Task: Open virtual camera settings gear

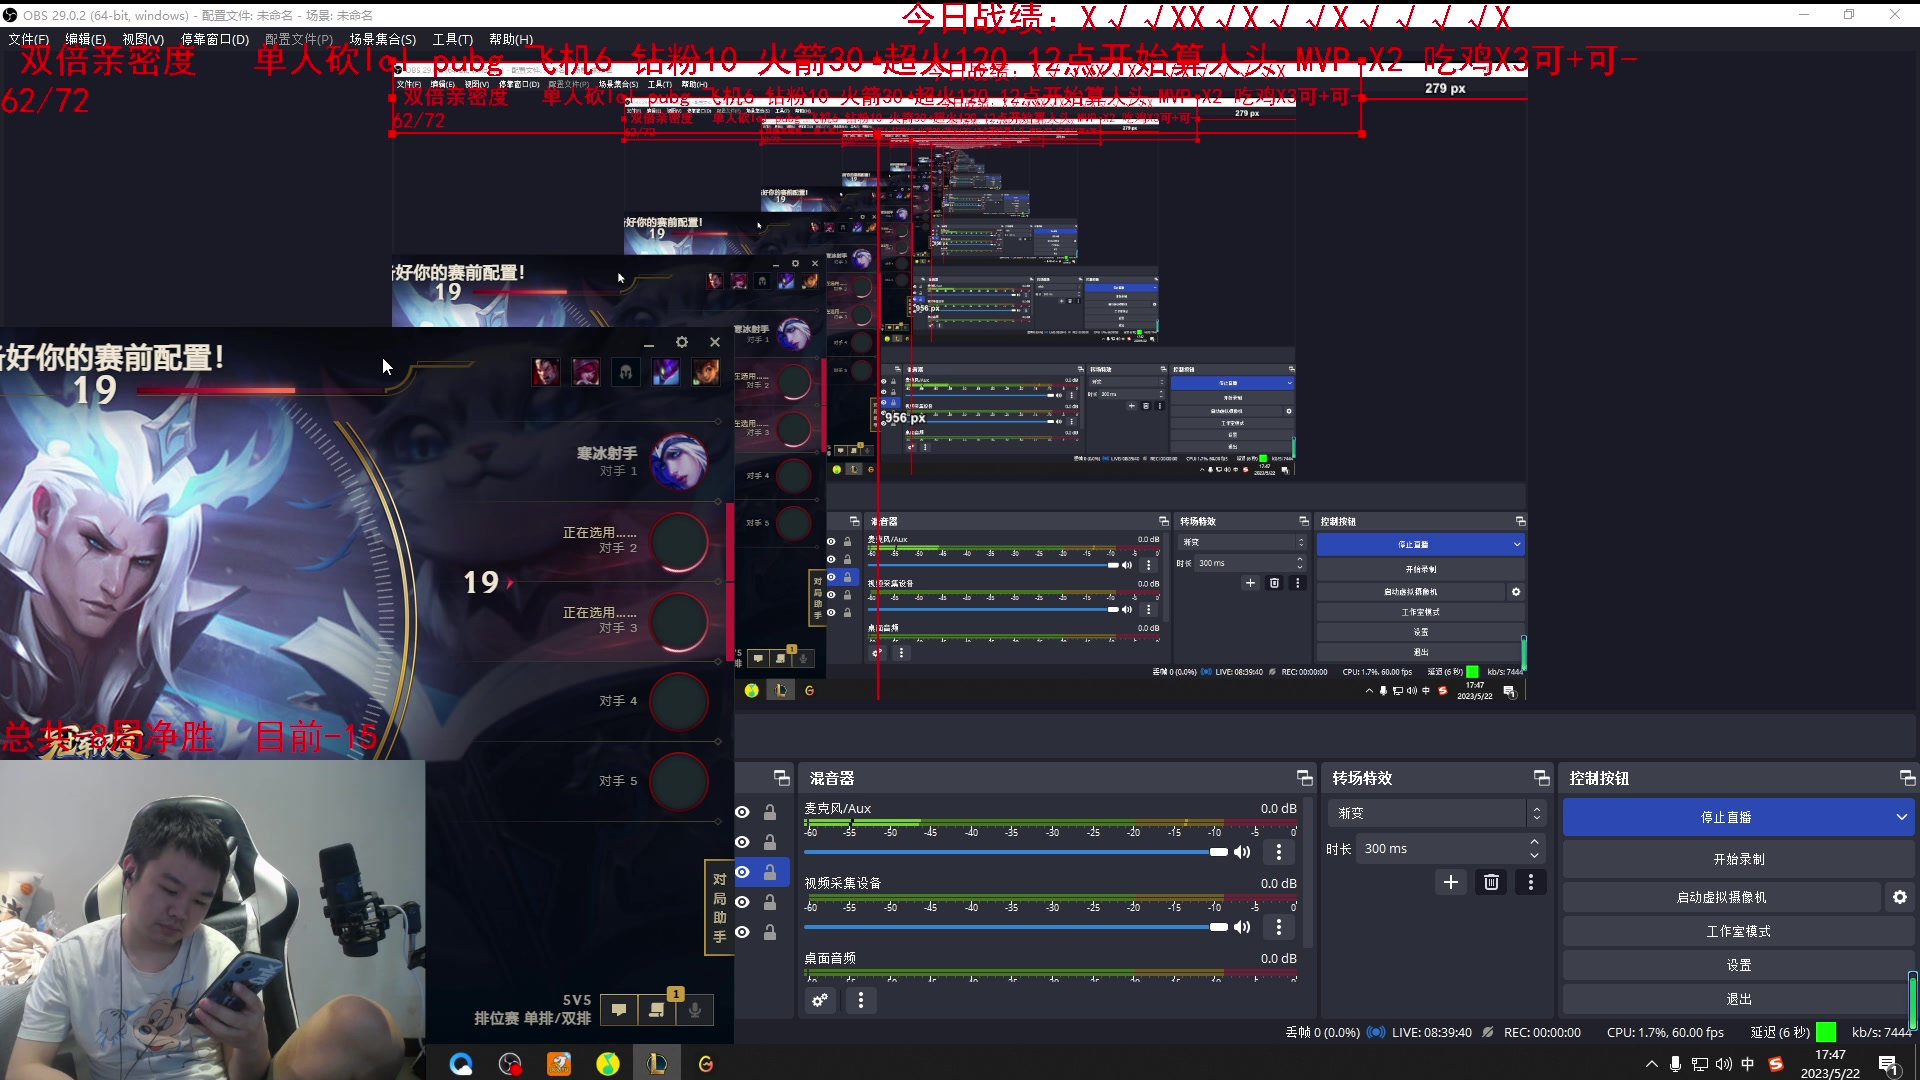Action: (1900, 898)
